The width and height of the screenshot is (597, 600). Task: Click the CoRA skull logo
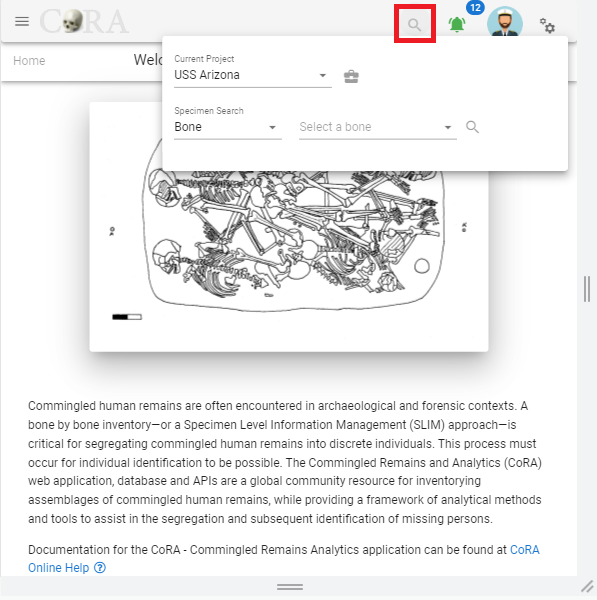tap(83, 21)
